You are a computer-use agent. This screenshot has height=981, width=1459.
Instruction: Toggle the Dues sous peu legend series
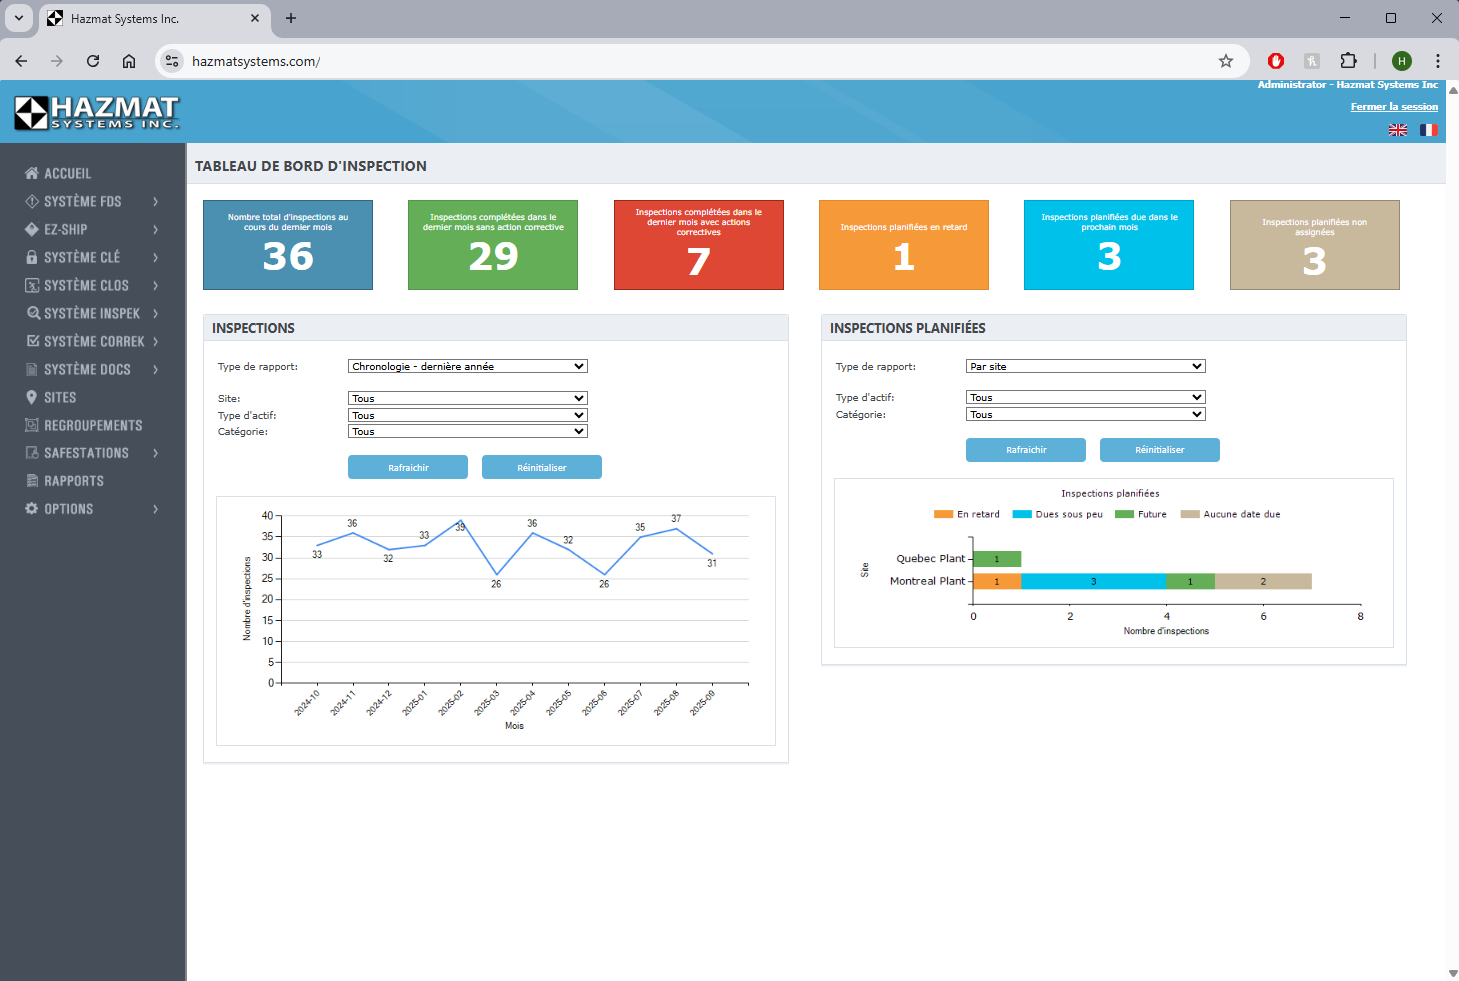pyautogui.click(x=1057, y=514)
